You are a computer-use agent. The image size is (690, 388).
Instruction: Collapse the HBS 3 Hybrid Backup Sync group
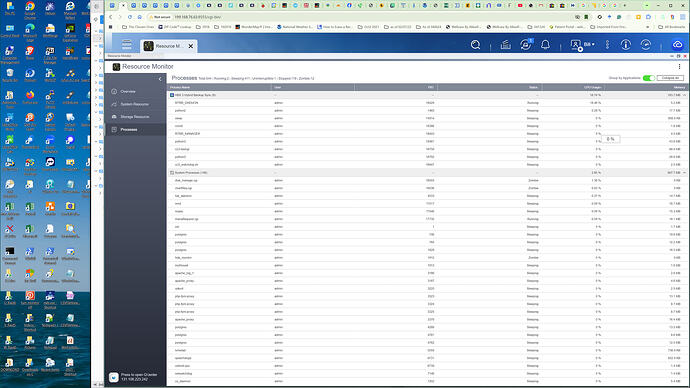[x=684, y=95]
